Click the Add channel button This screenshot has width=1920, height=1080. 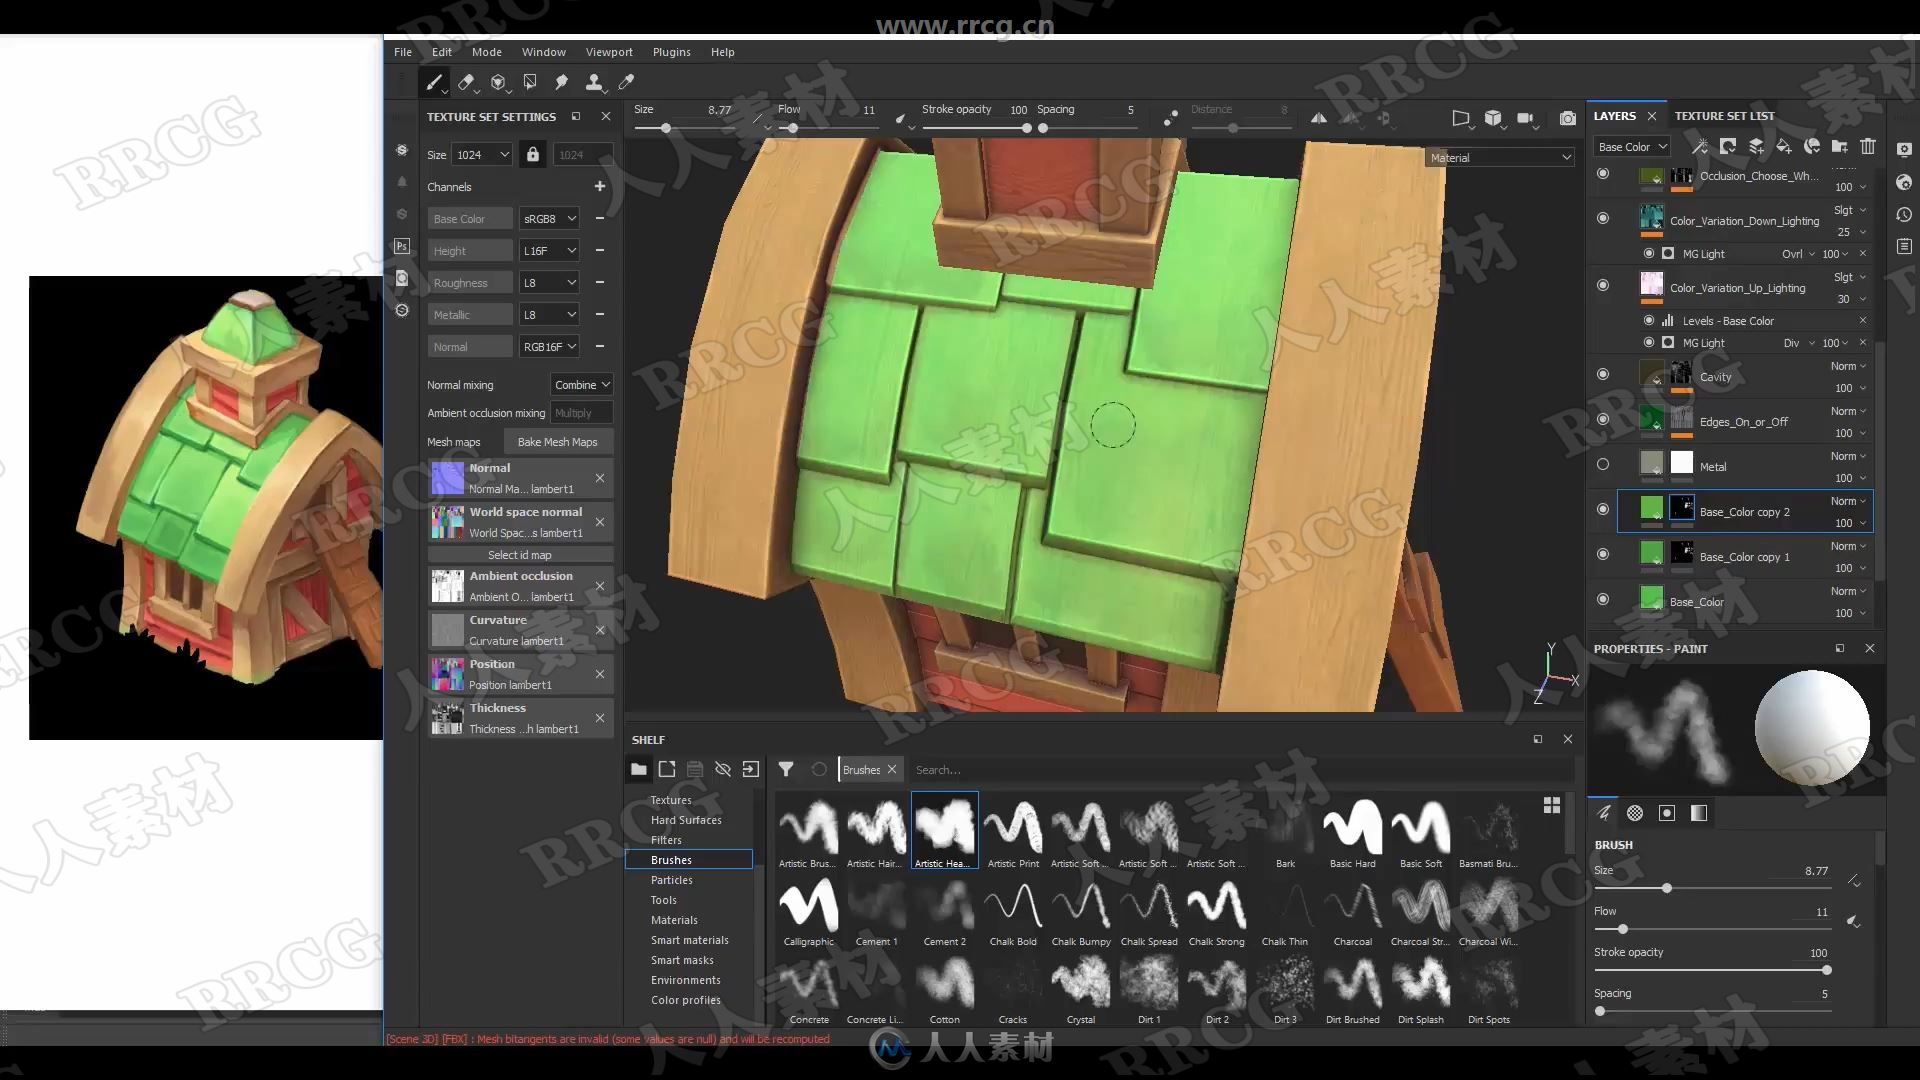[x=600, y=186]
